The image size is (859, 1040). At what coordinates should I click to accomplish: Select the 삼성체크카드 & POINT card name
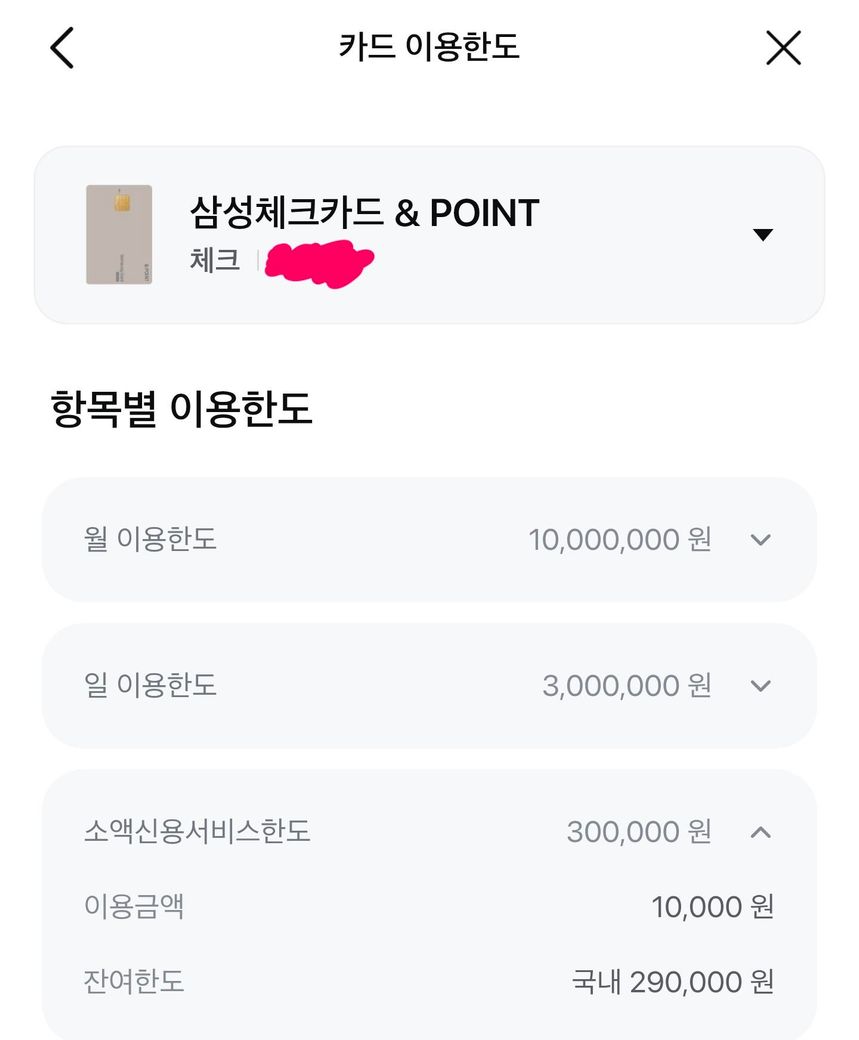(364, 213)
